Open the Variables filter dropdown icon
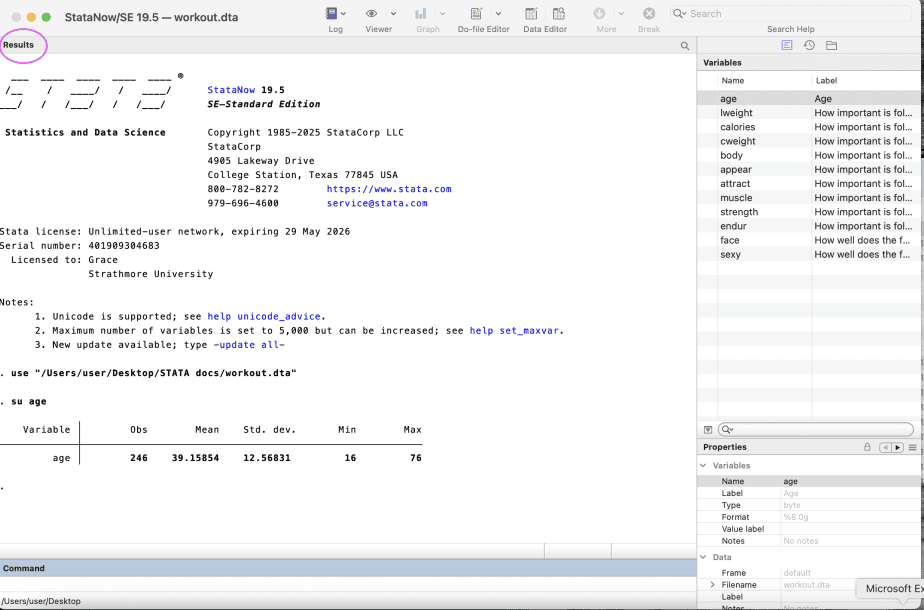This screenshot has height=610, width=924. 708,429
